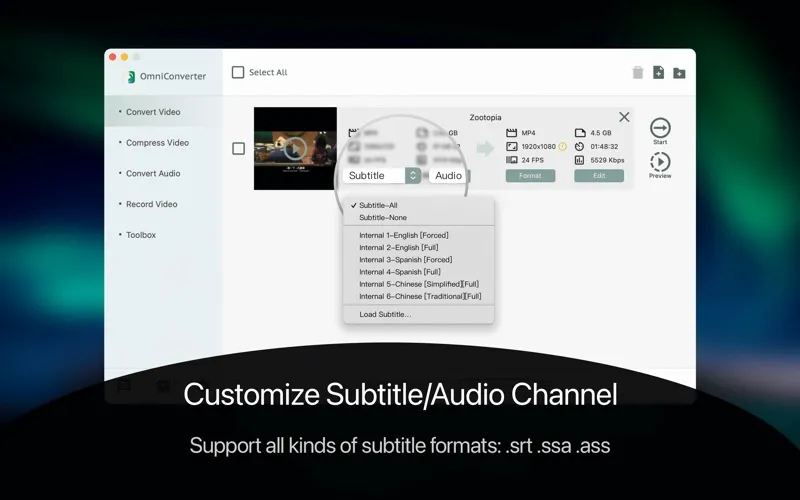Click the 01:48:32 duration clock icon

point(580,146)
